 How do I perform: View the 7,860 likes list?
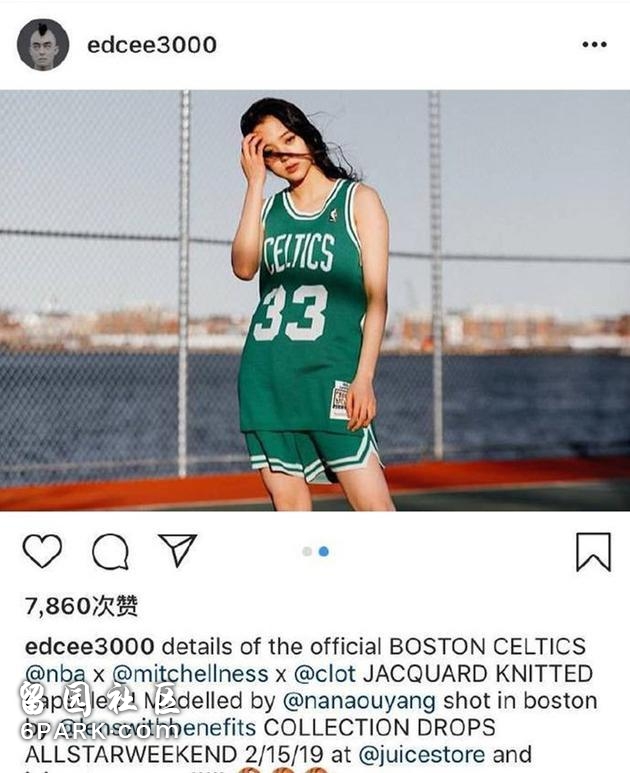[82, 606]
